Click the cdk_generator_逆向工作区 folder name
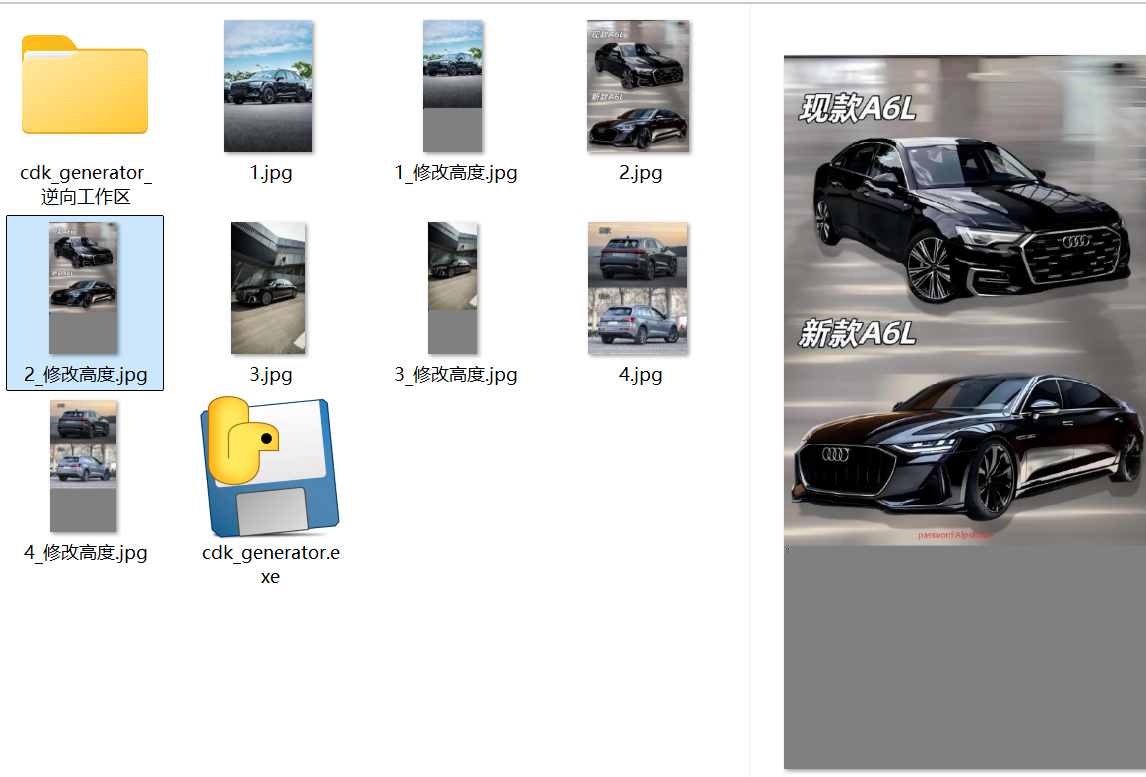The height and width of the screenshot is (777, 1146). coord(86,184)
